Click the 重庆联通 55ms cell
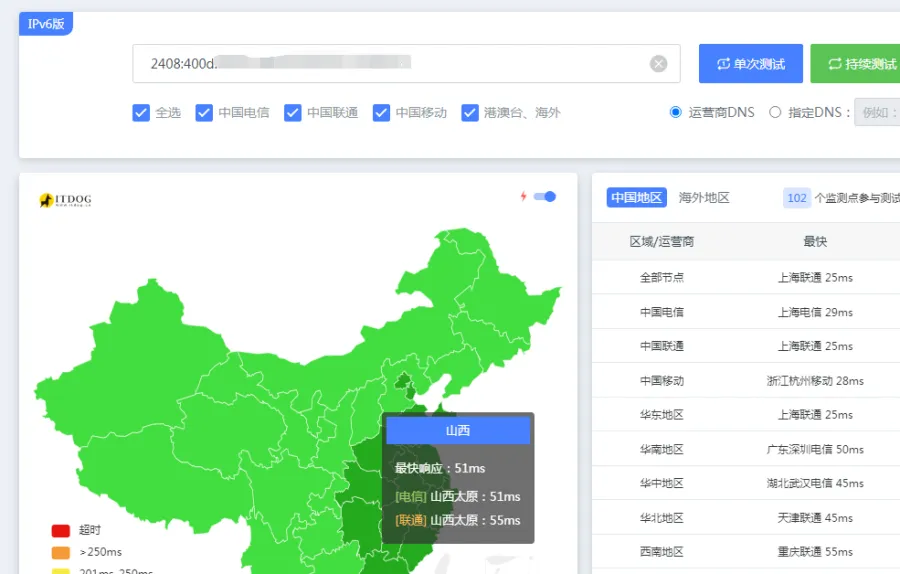This screenshot has height=574, width=900. [x=815, y=552]
